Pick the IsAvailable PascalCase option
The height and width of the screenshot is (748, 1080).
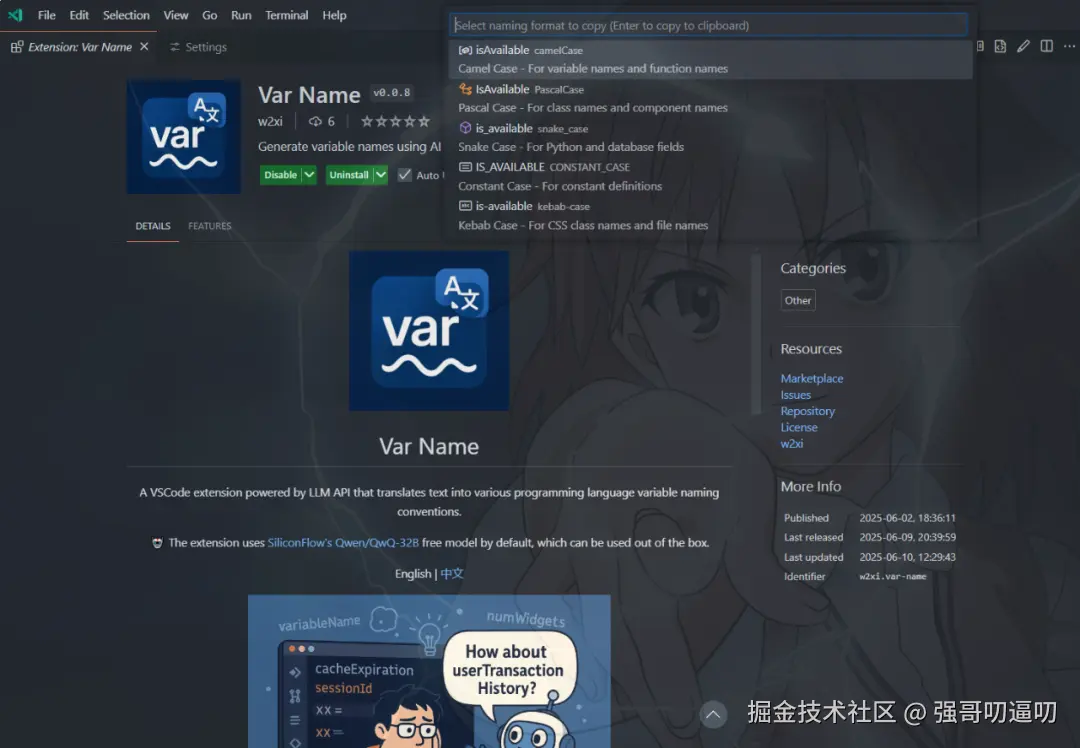point(711,98)
